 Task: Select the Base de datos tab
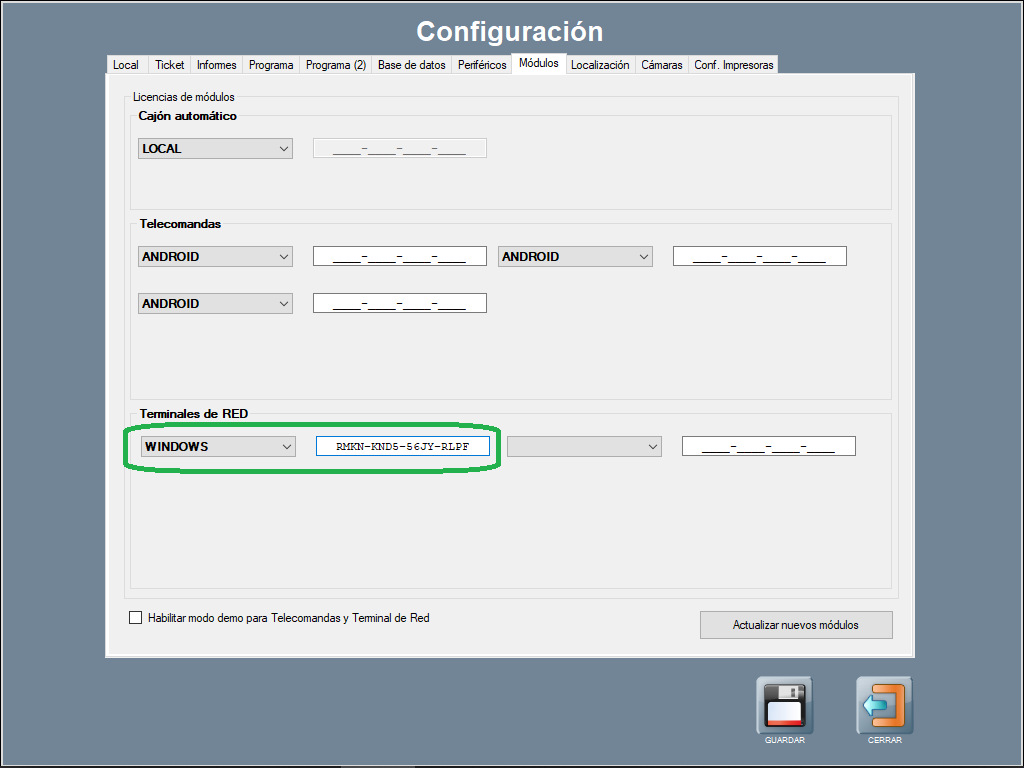(x=411, y=65)
